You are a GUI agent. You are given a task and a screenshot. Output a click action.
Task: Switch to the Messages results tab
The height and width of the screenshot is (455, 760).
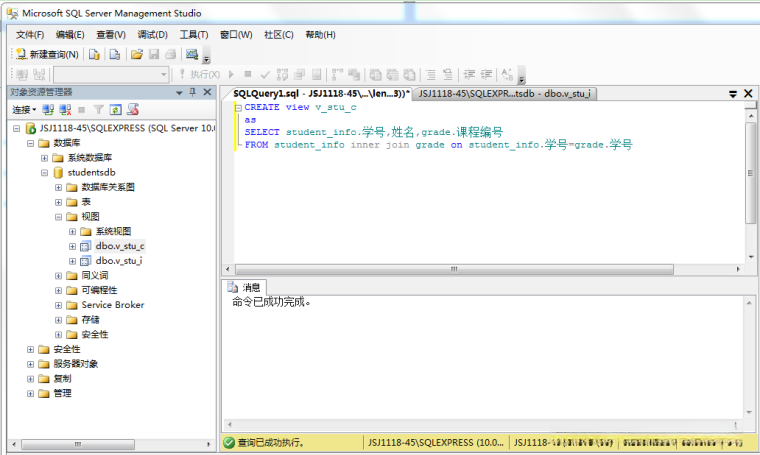click(245, 287)
